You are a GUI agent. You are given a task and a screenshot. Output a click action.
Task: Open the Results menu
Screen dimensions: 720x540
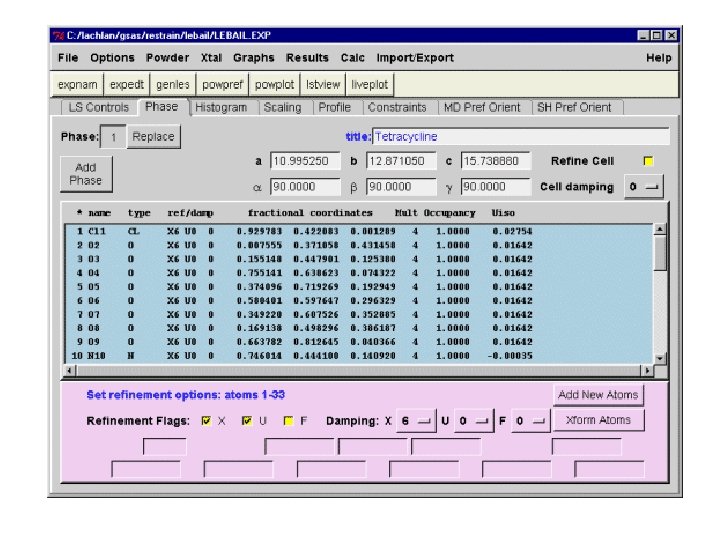tap(307, 58)
